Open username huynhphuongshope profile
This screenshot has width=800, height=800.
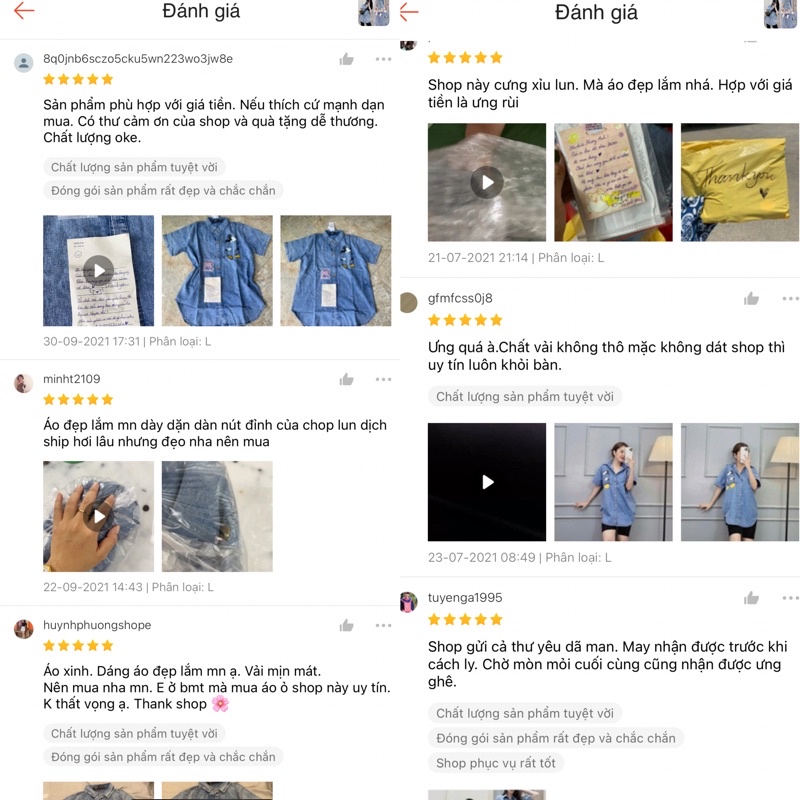97,625
